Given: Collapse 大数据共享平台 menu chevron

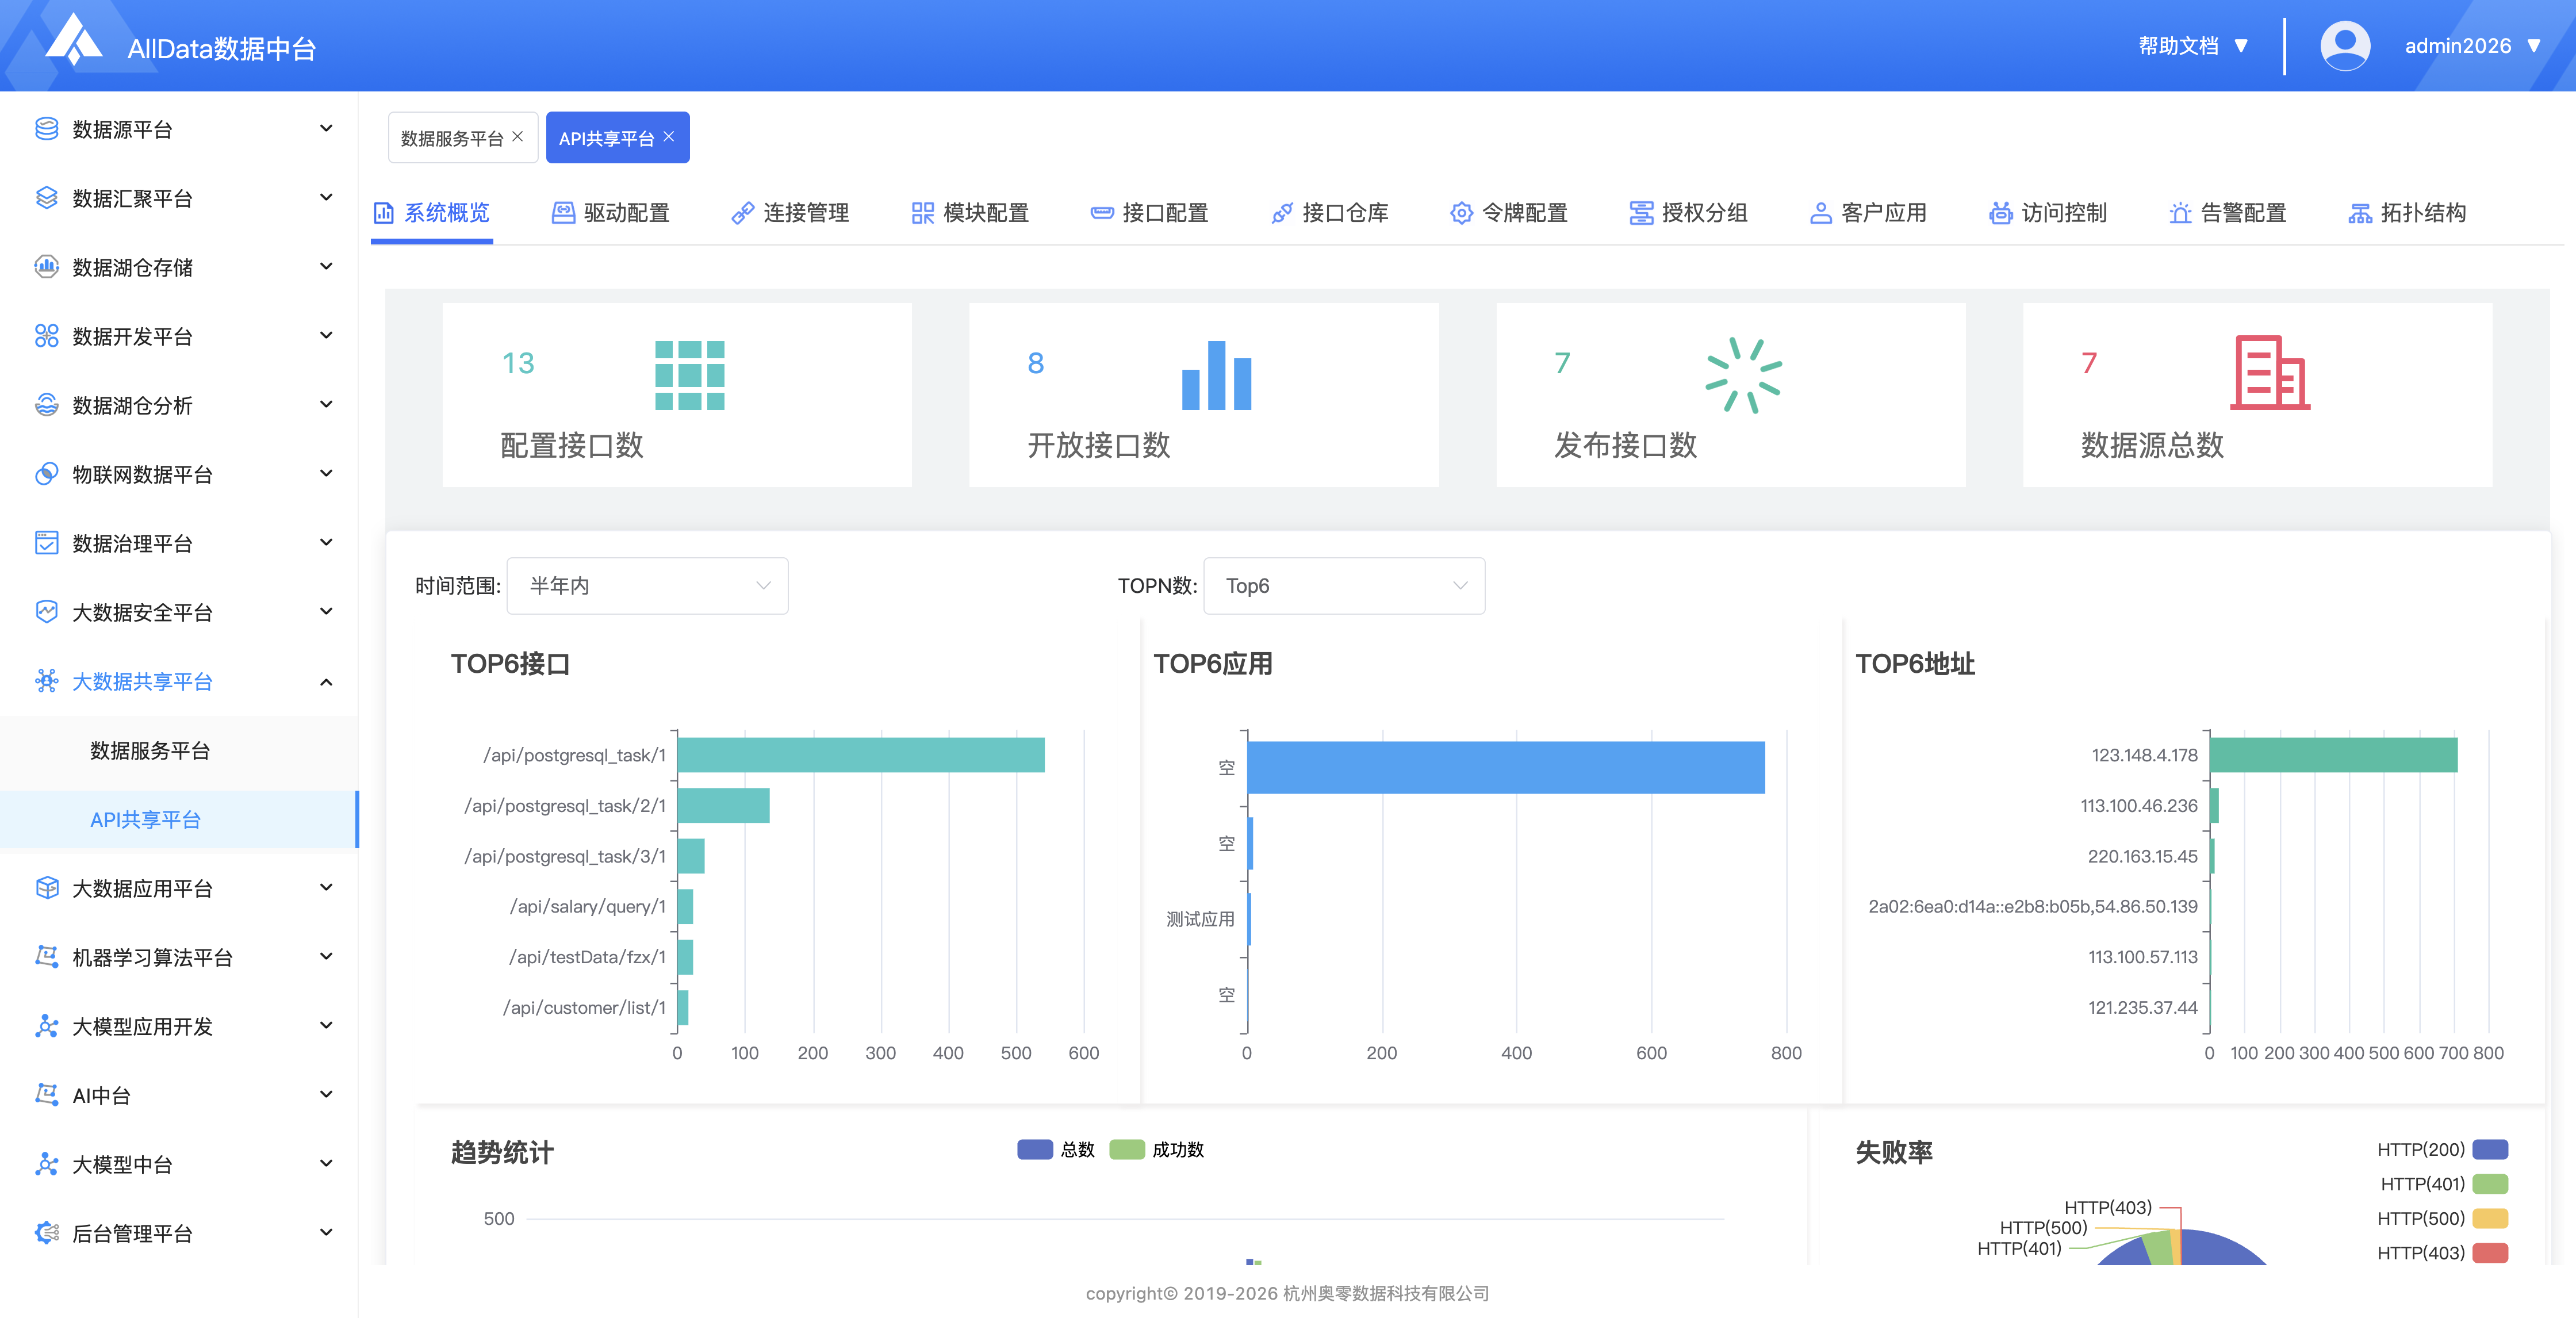Looking at the screenshot, I should (326, 681).
